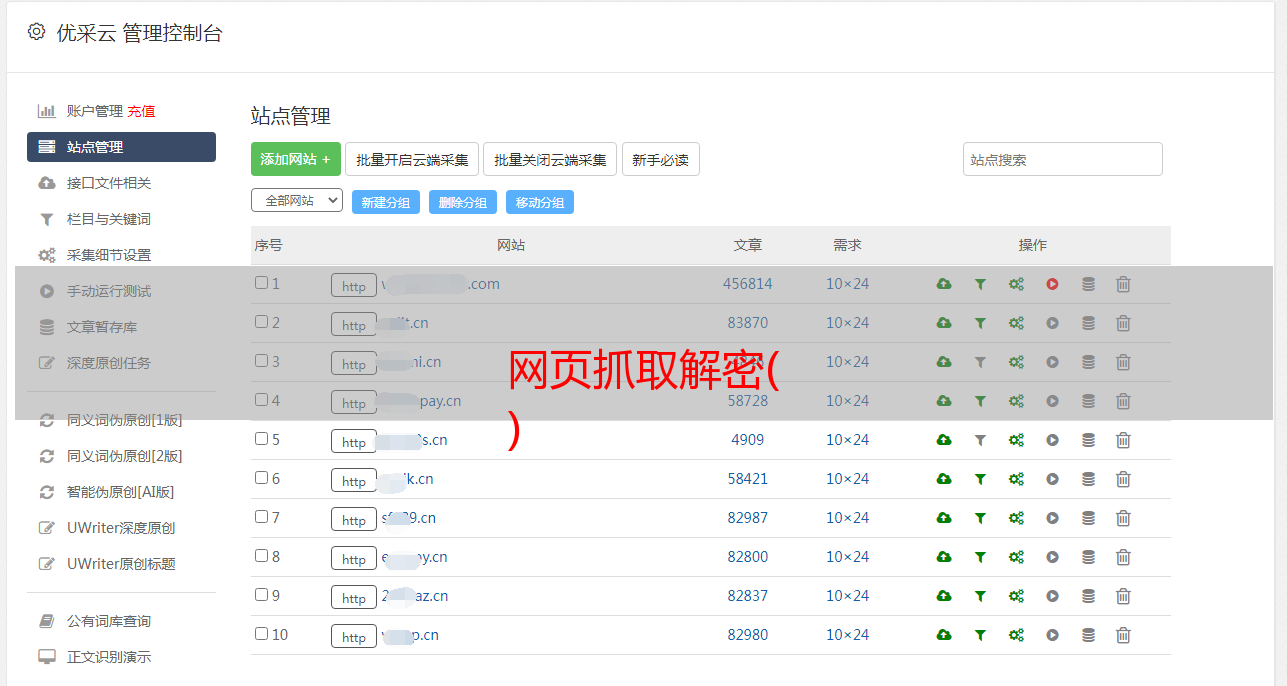Screen dimensions: 1287x686
Task: Open the database icon in row 7
Action: (1088, 518)
